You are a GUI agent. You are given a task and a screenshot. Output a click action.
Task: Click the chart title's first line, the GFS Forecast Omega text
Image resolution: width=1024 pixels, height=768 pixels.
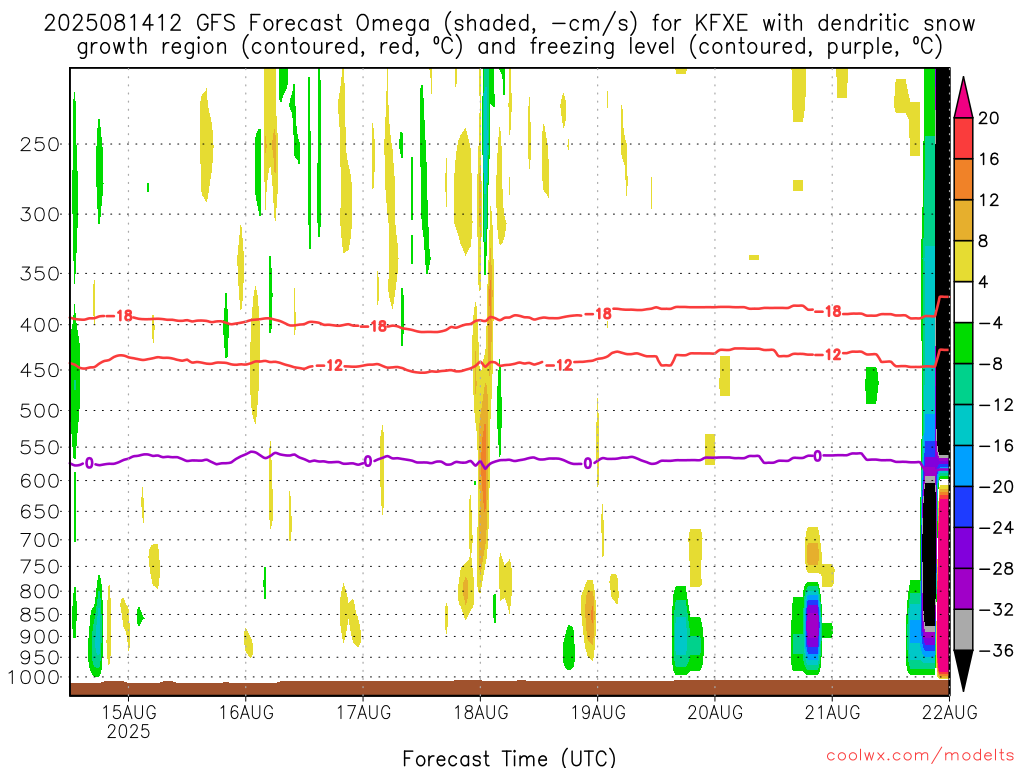(509, 24)
